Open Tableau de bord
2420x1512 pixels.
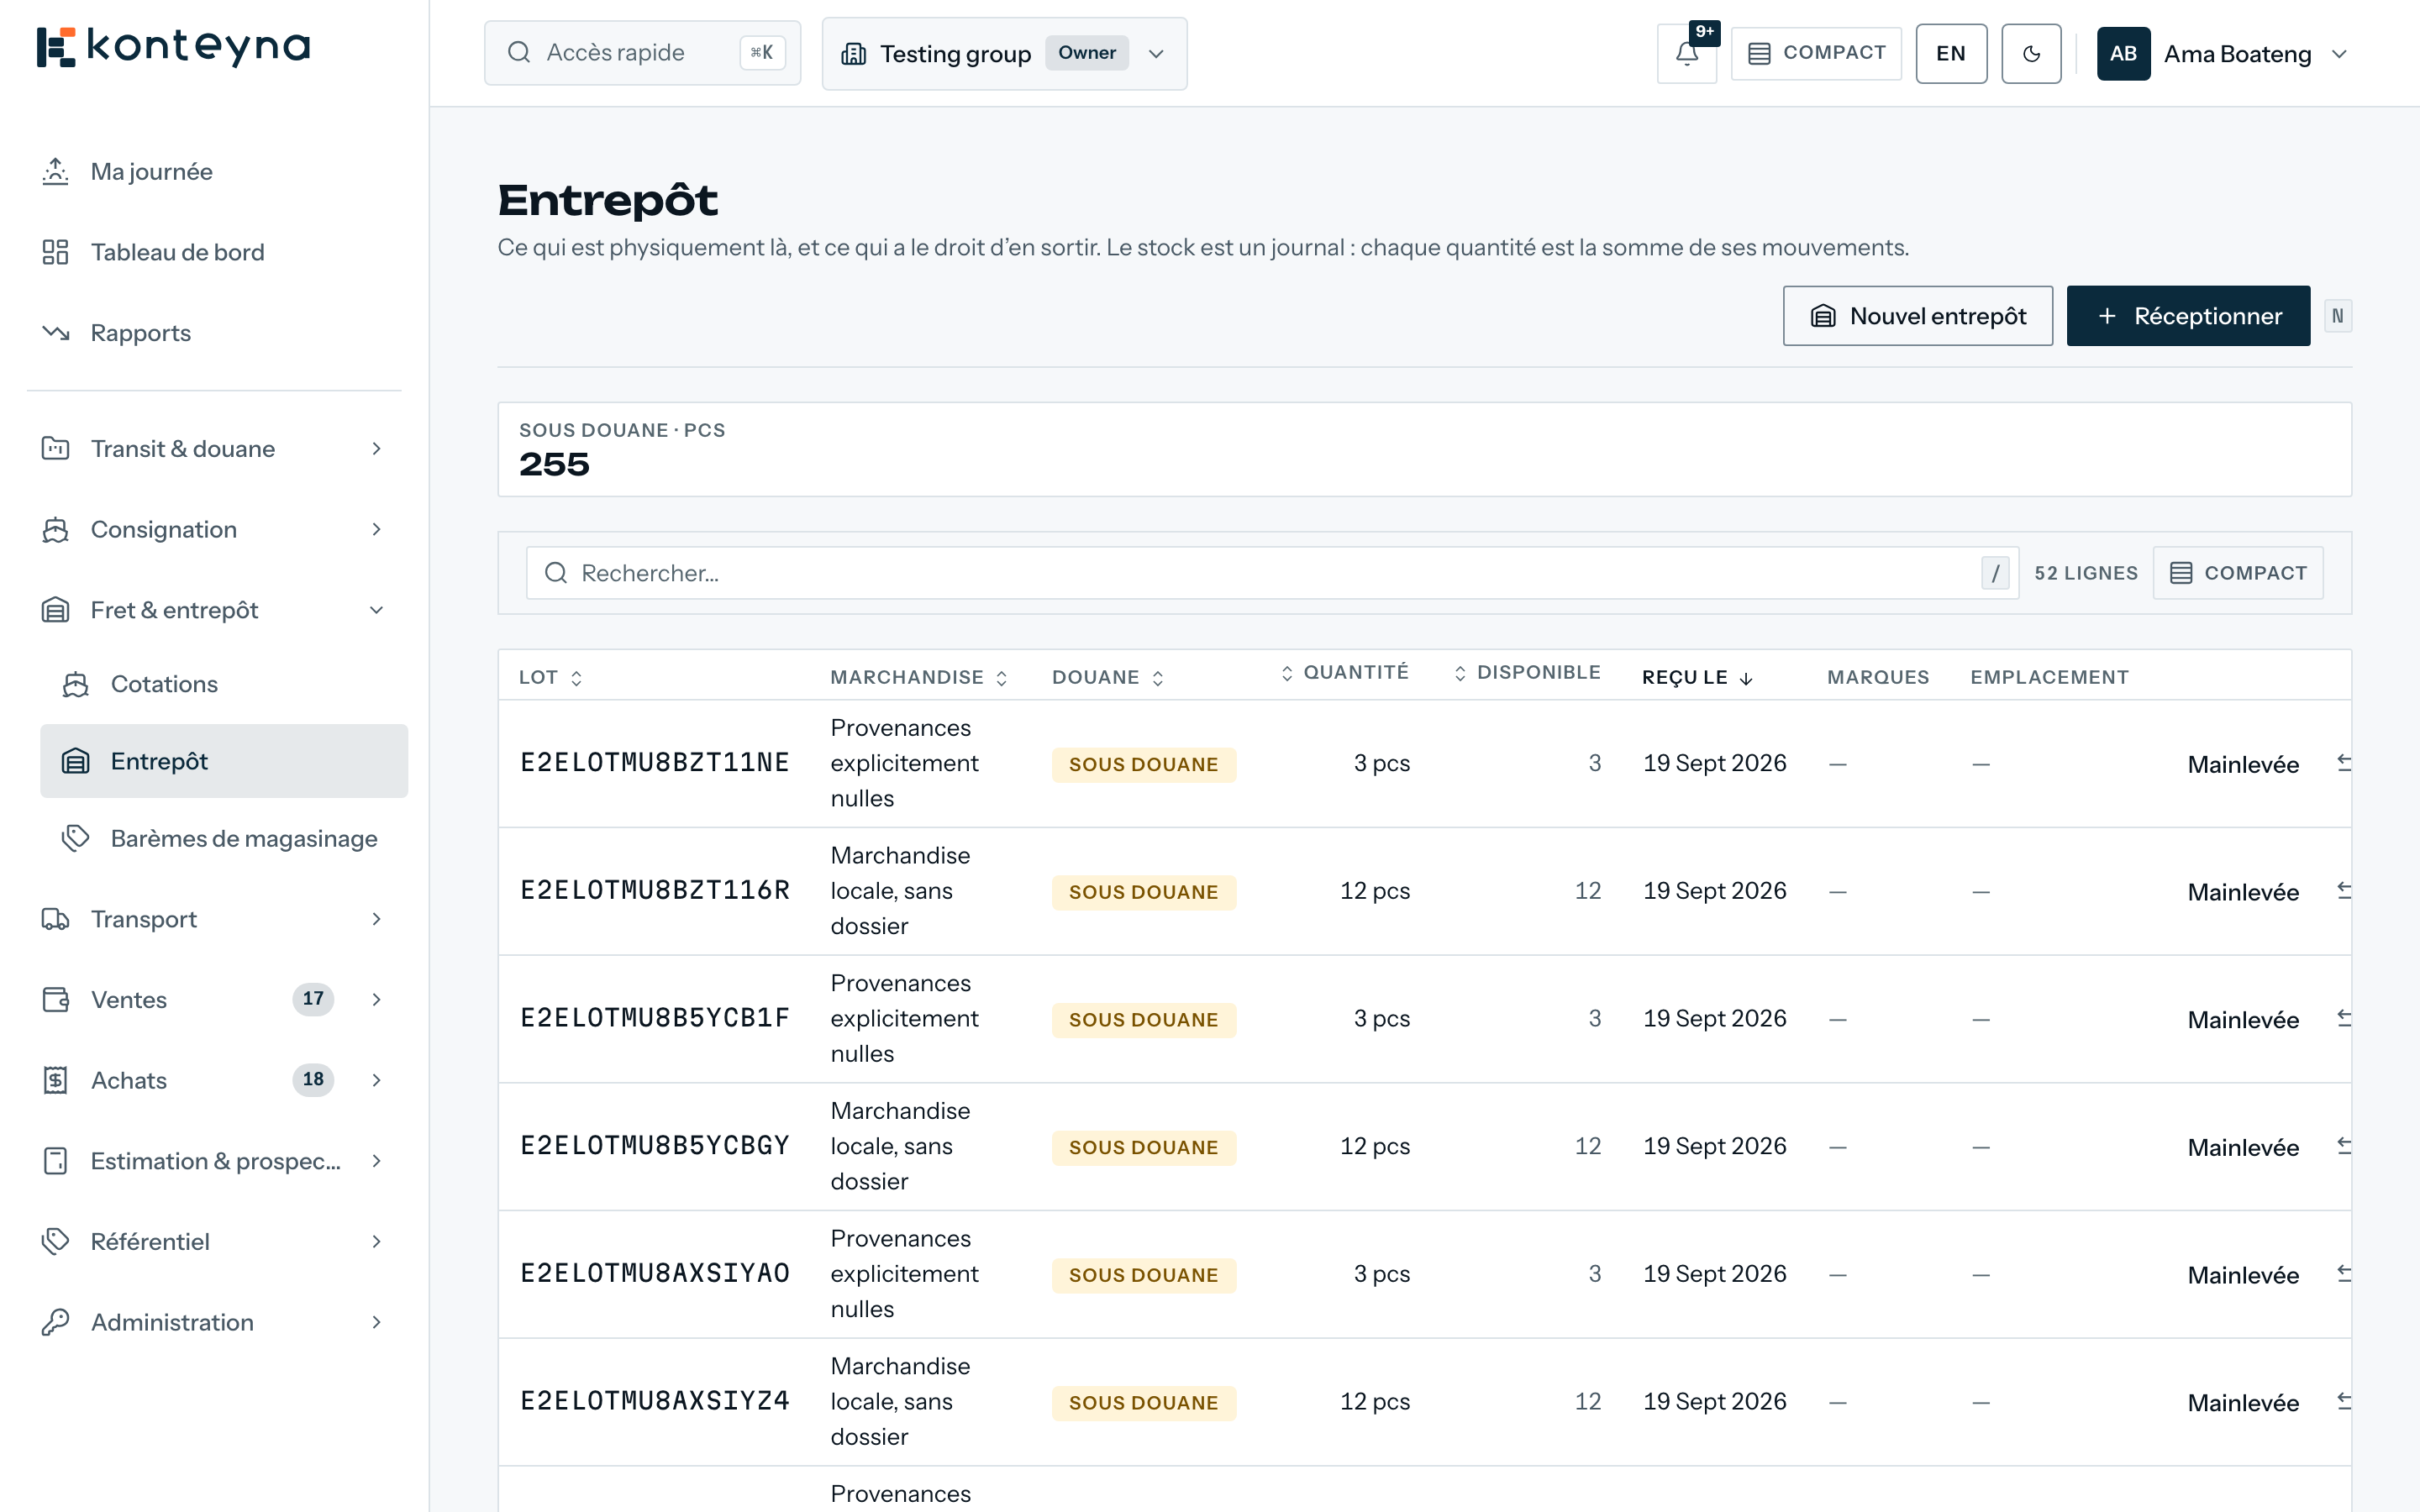click(x=214, y=252)
